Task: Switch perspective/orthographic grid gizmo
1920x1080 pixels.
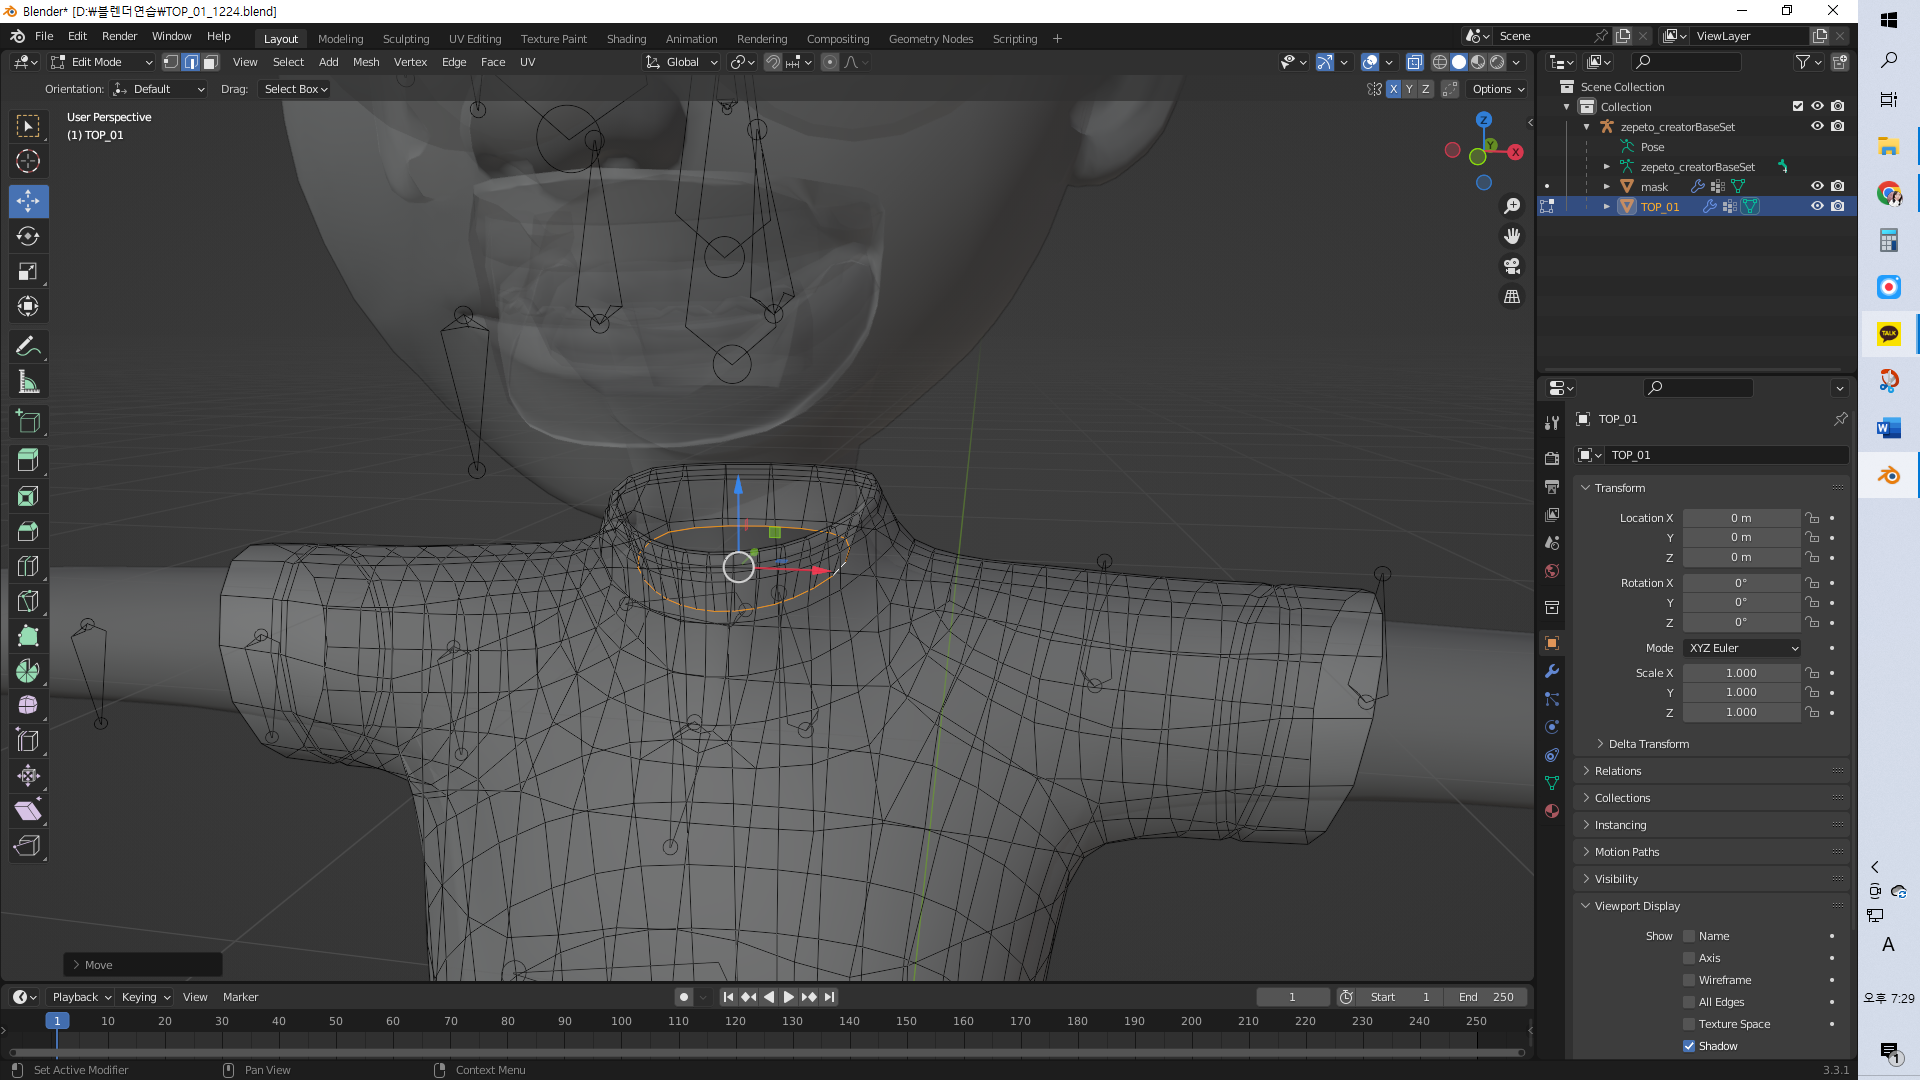Action: 1512,297
